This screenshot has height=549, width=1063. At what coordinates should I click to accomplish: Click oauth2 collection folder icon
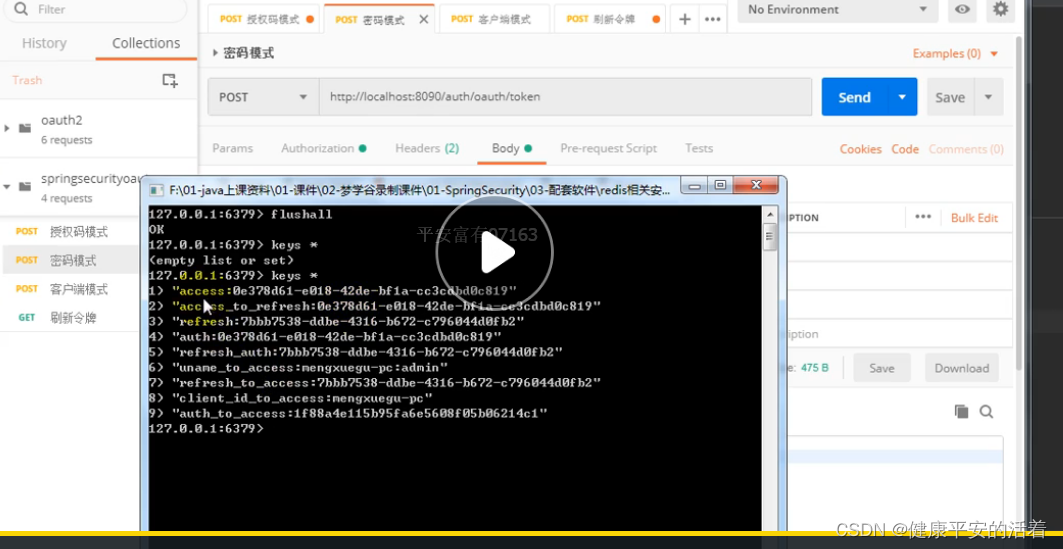coord(25,128)
